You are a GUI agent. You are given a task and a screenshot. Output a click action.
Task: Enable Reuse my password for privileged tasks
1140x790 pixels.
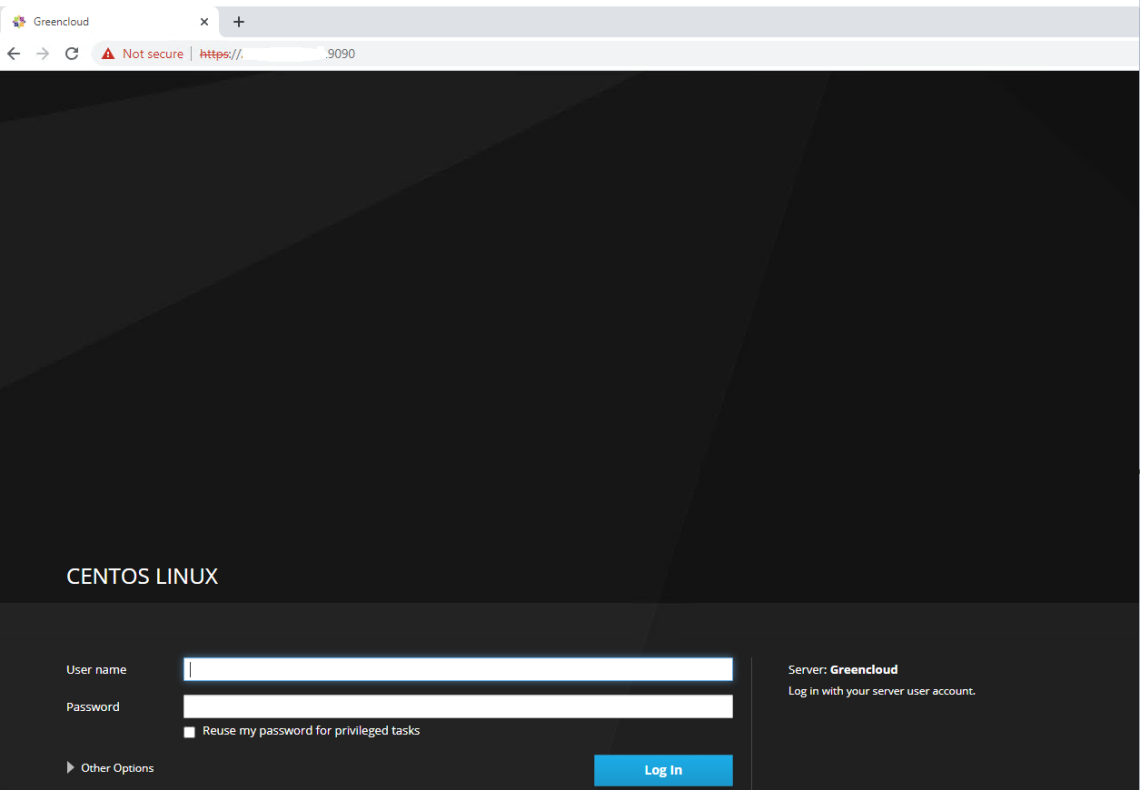coord(190,732)
